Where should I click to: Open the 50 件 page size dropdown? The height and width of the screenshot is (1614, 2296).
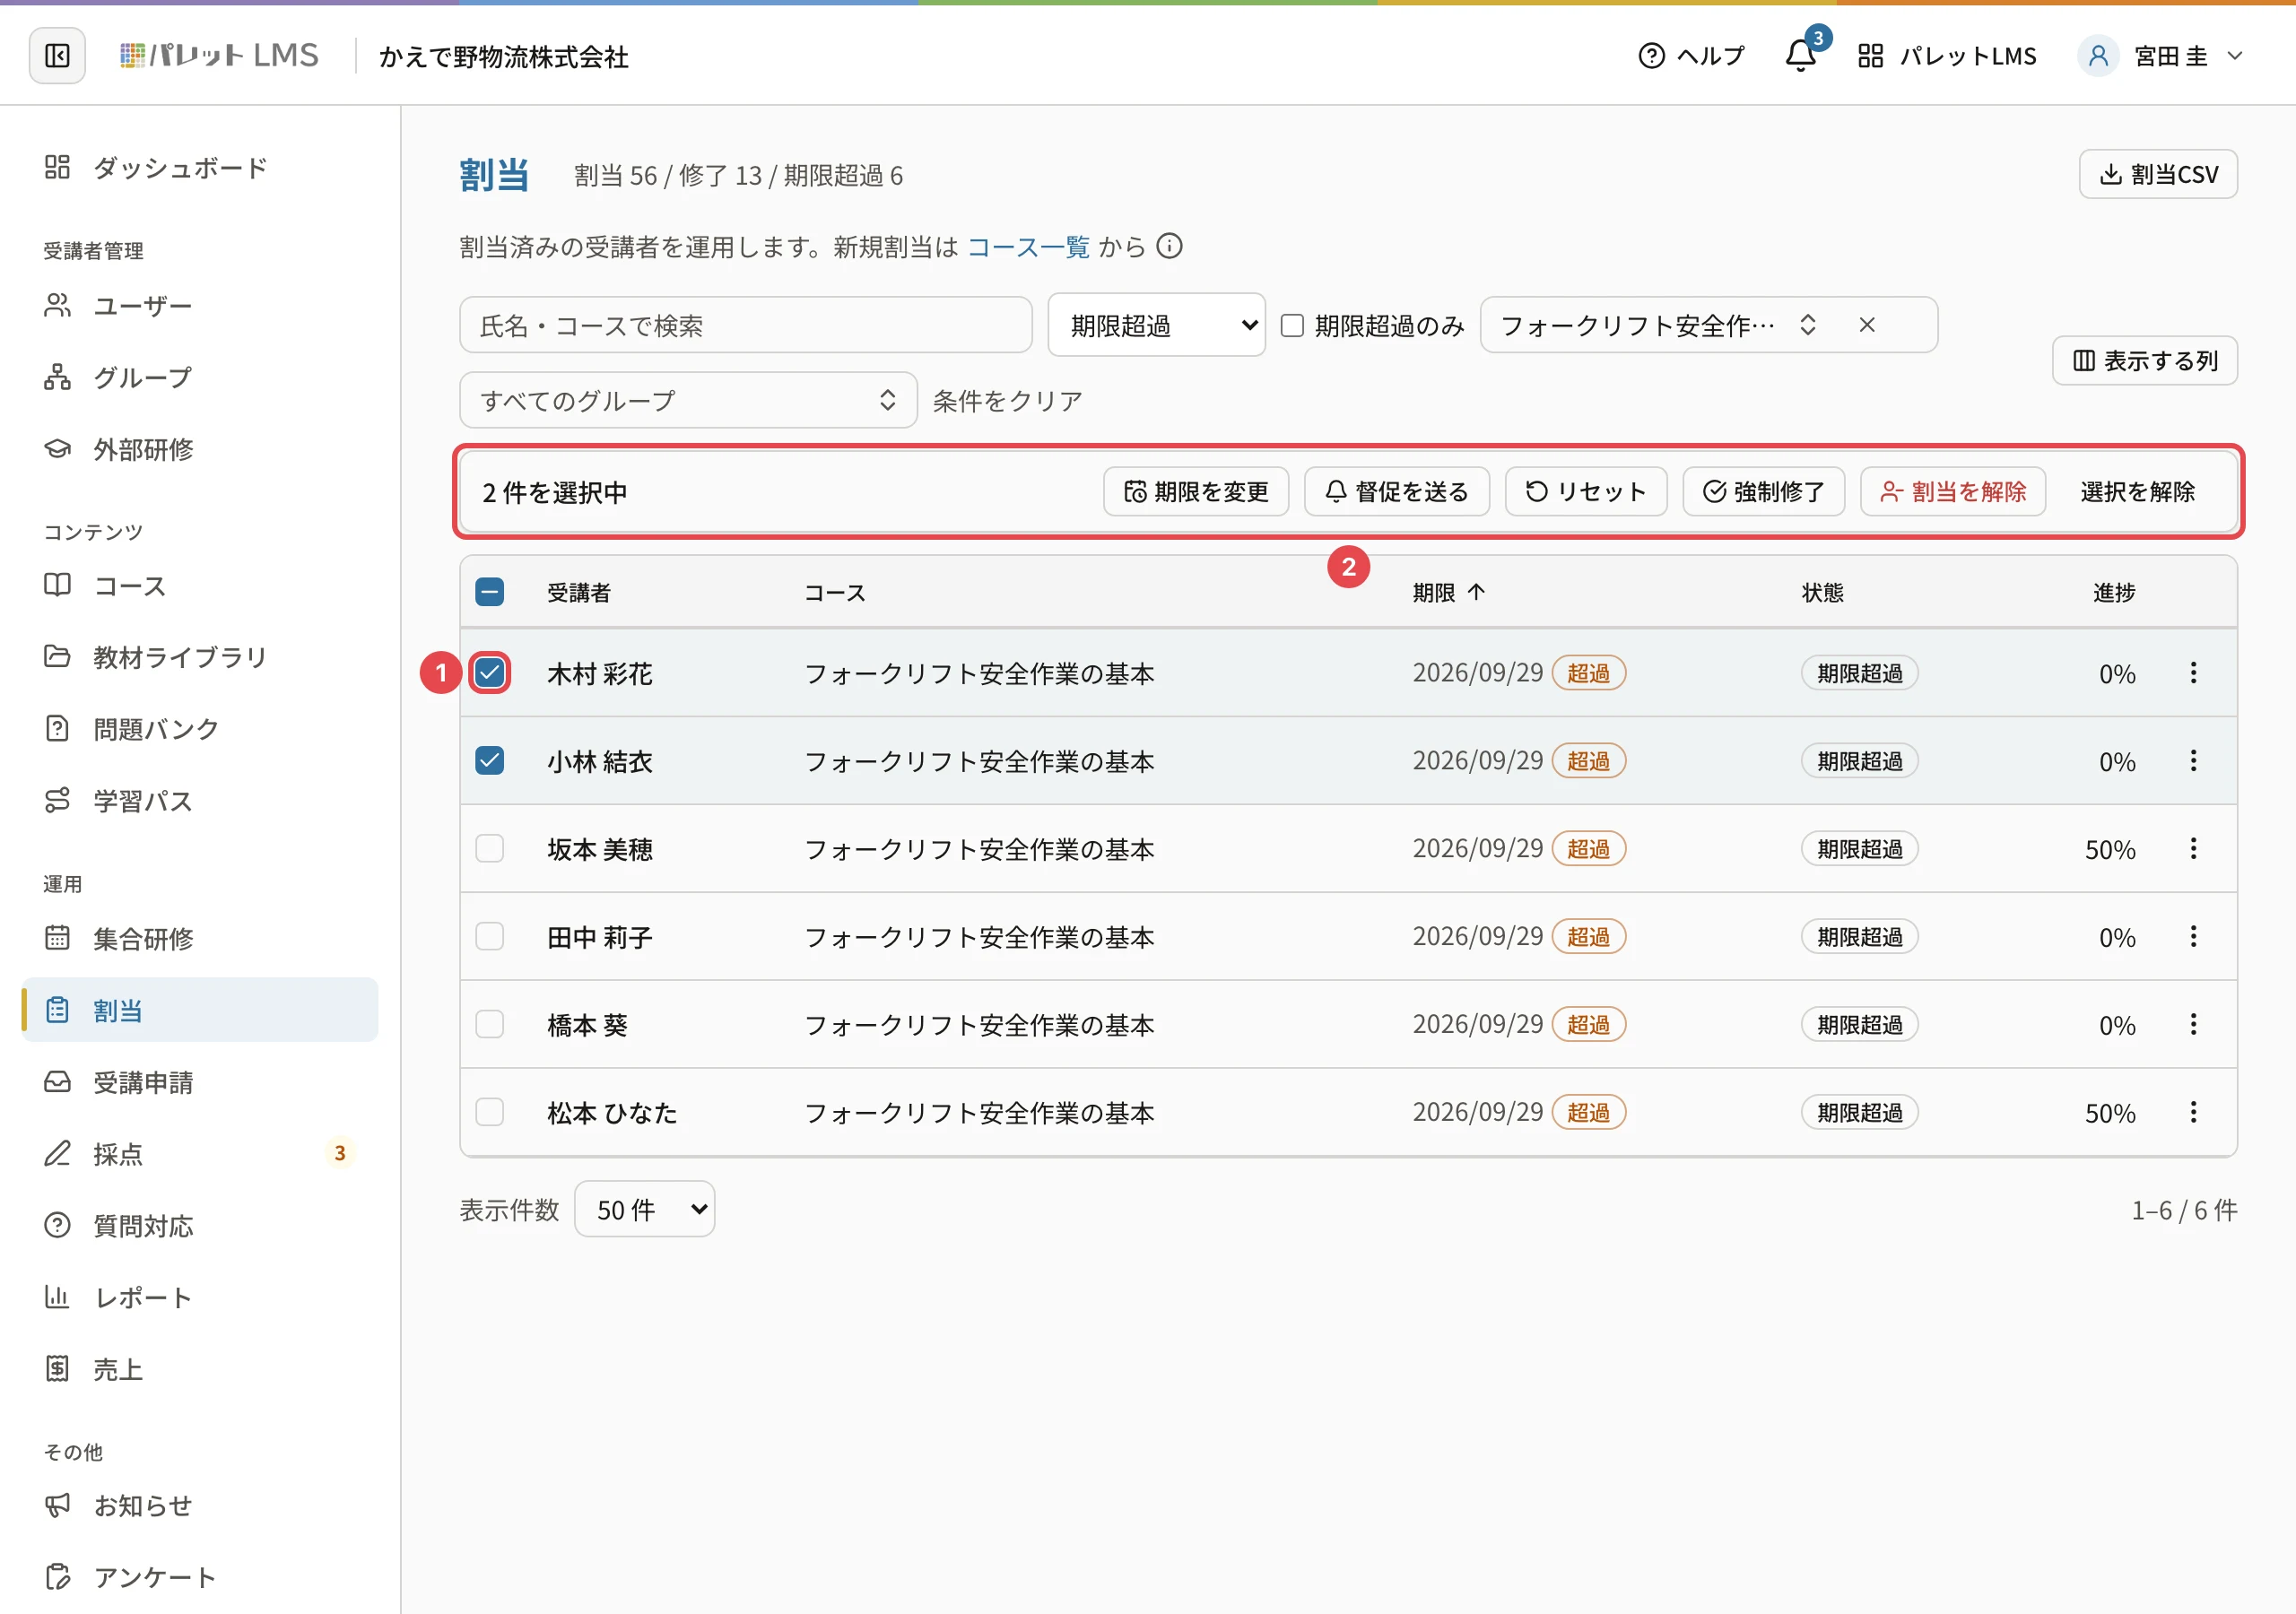645,1210
